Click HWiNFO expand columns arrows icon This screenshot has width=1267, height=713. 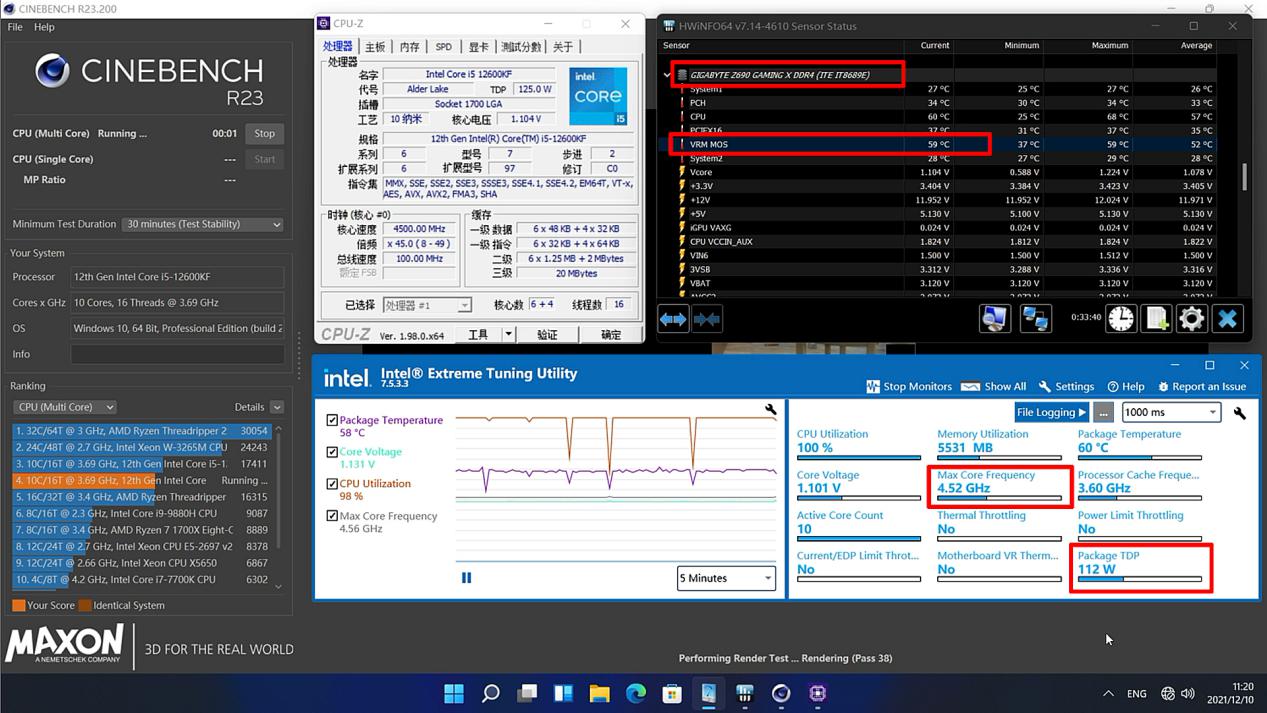673,319
